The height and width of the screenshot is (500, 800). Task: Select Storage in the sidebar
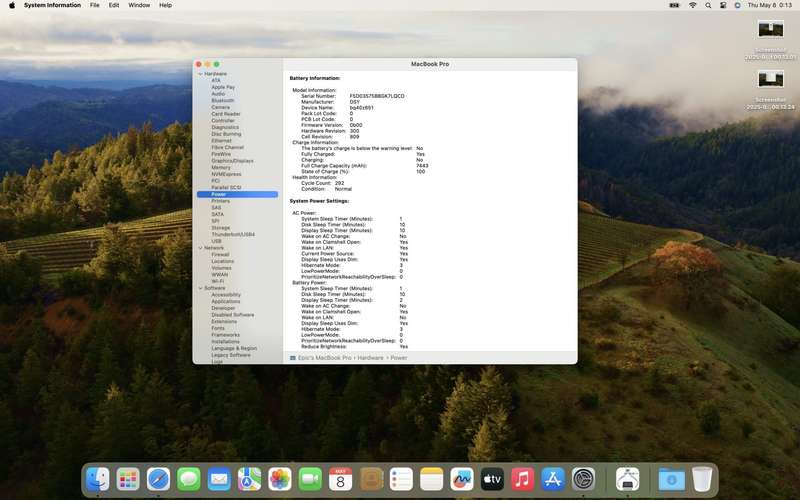point(220,228)
